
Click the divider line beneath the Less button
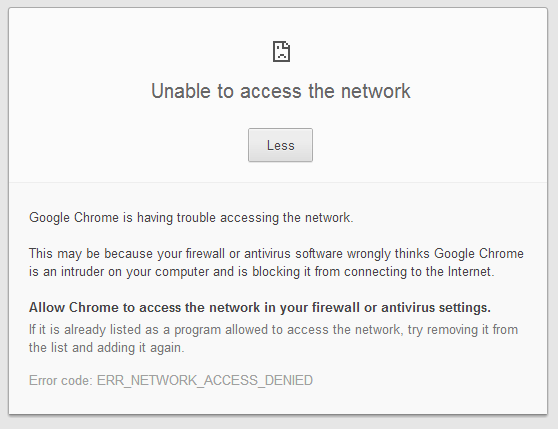tap(278, 183)
